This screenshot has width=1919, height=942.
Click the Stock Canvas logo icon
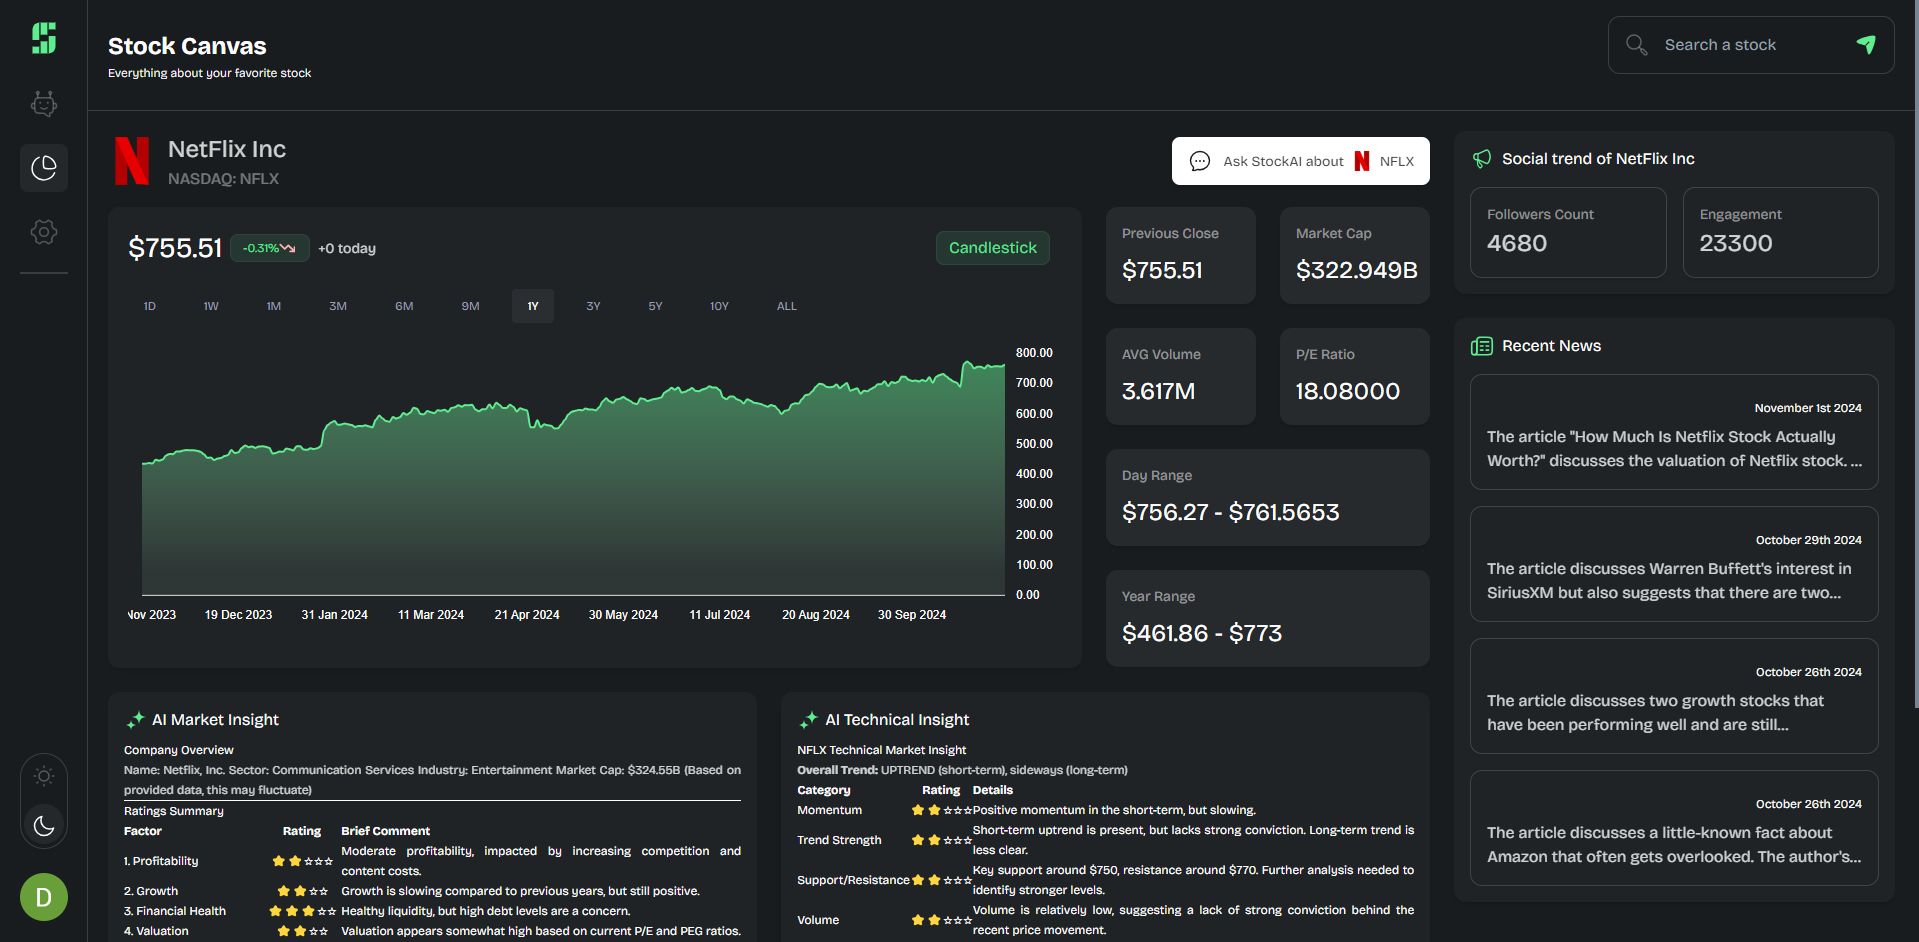(44, 38)
